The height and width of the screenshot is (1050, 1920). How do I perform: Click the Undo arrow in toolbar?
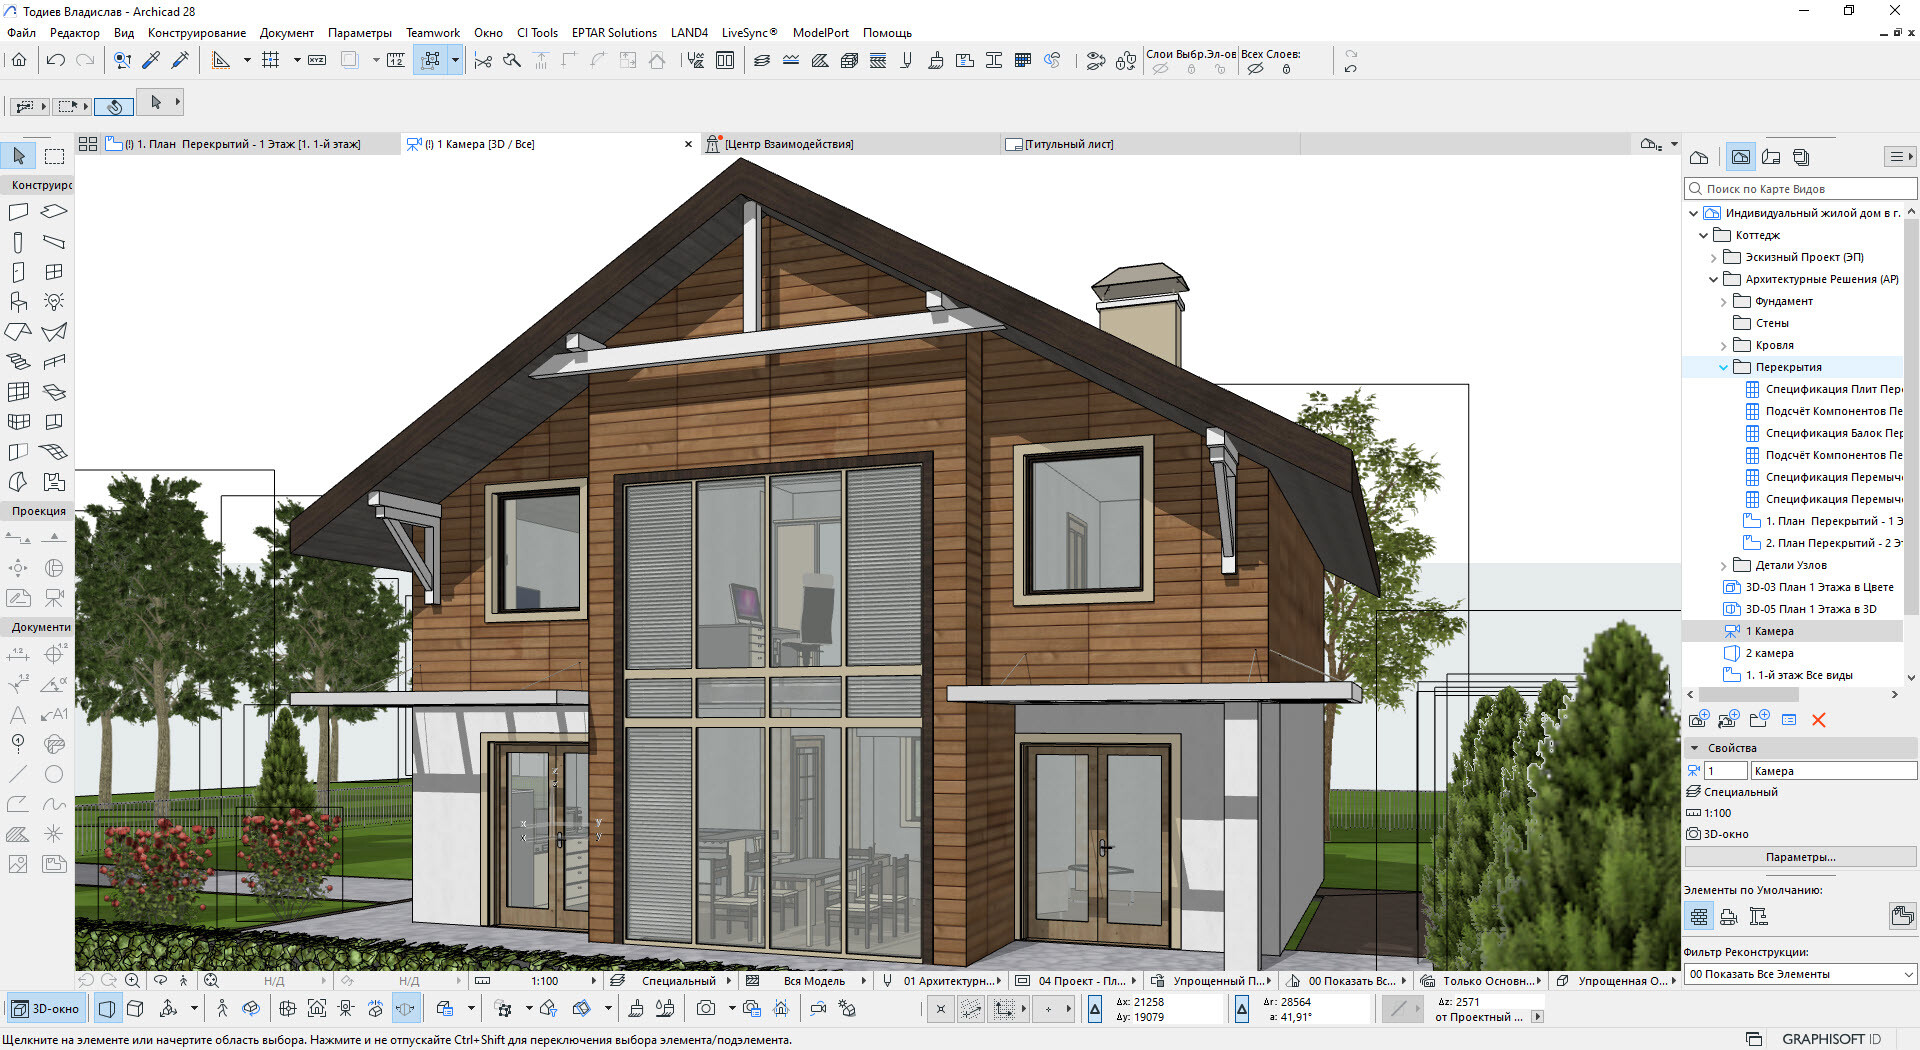56,61
